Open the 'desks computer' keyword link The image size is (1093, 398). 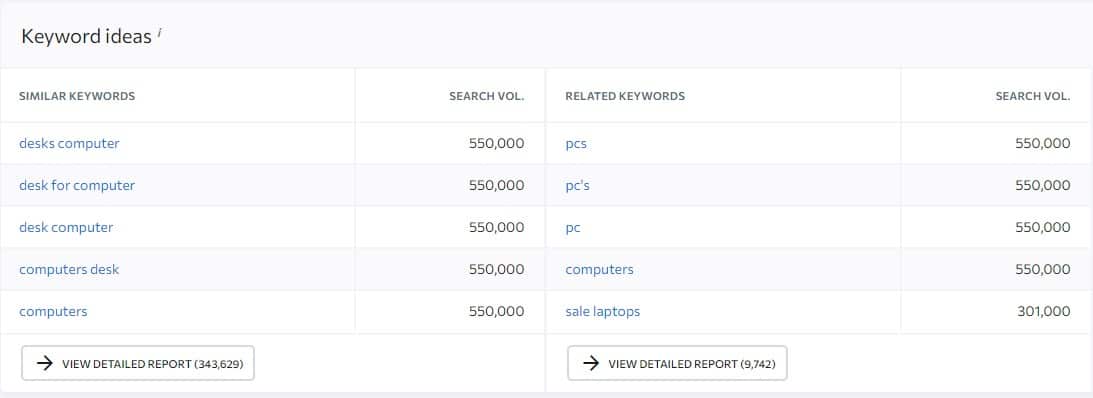(x=69, y=144)
